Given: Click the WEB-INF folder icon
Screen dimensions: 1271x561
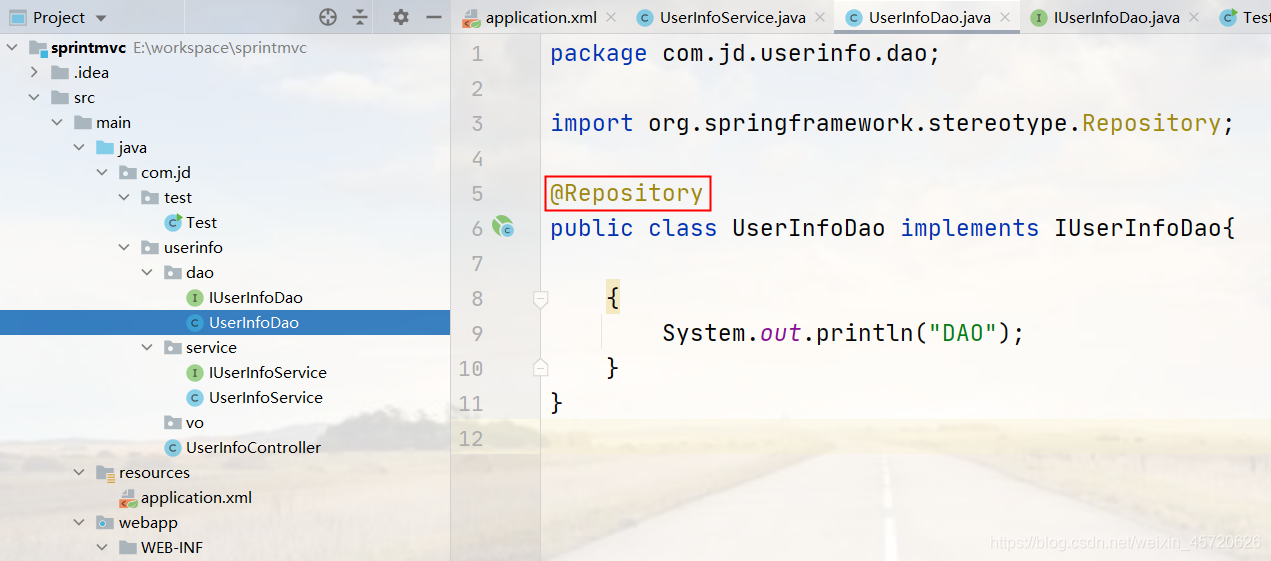Looking at the screenshot, I should [126, 548].
